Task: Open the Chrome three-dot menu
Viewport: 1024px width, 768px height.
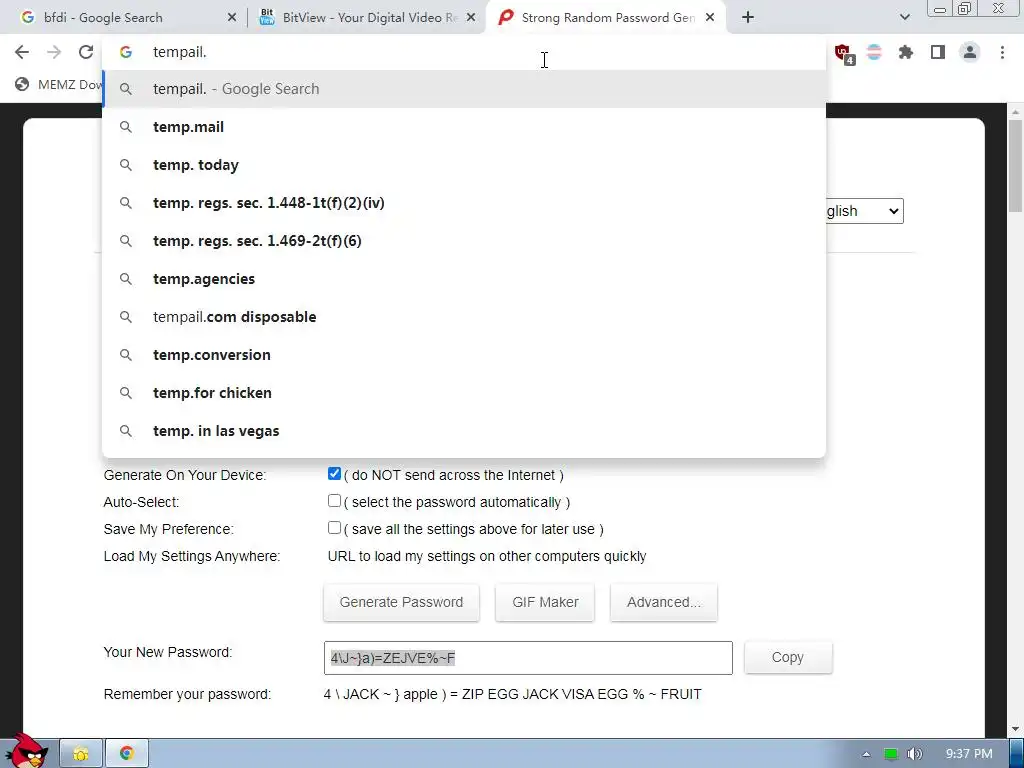Action: coord(1002,52)
